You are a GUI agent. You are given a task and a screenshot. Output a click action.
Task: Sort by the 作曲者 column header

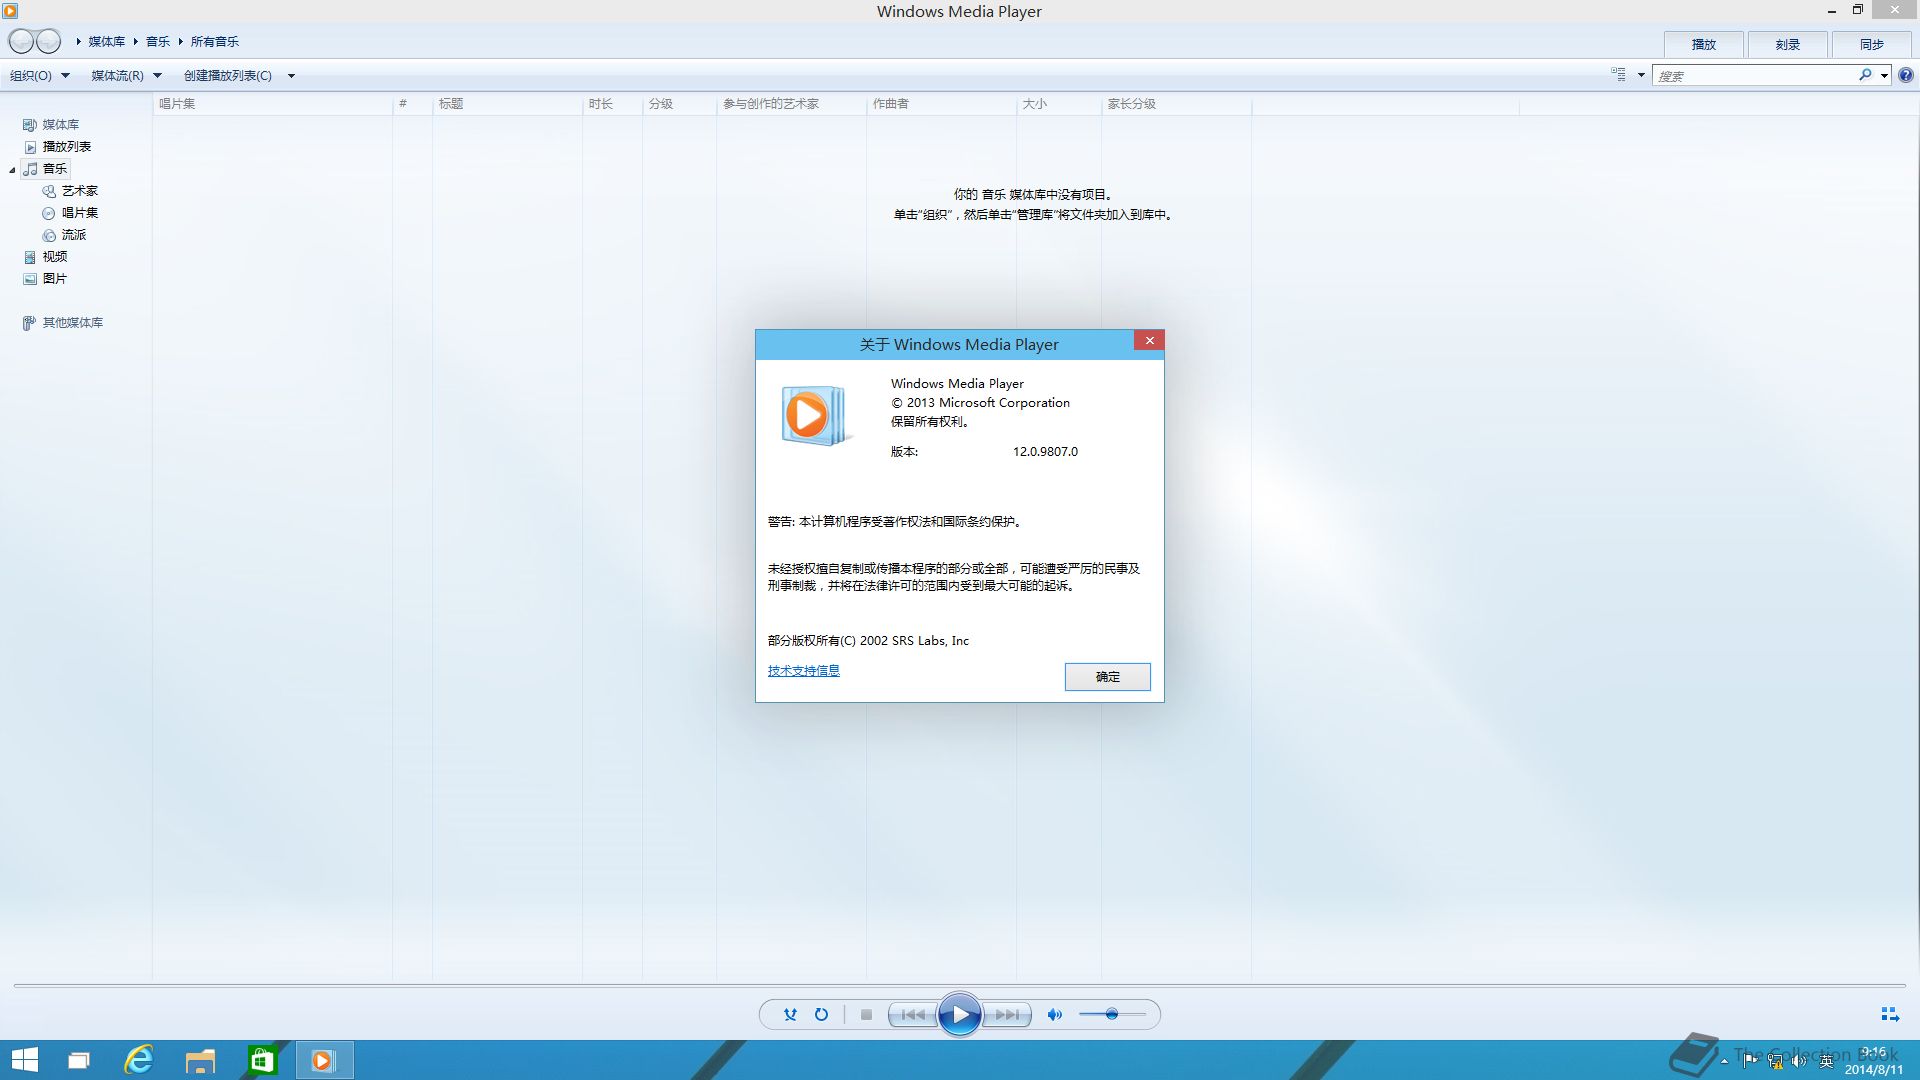point(941,103)
